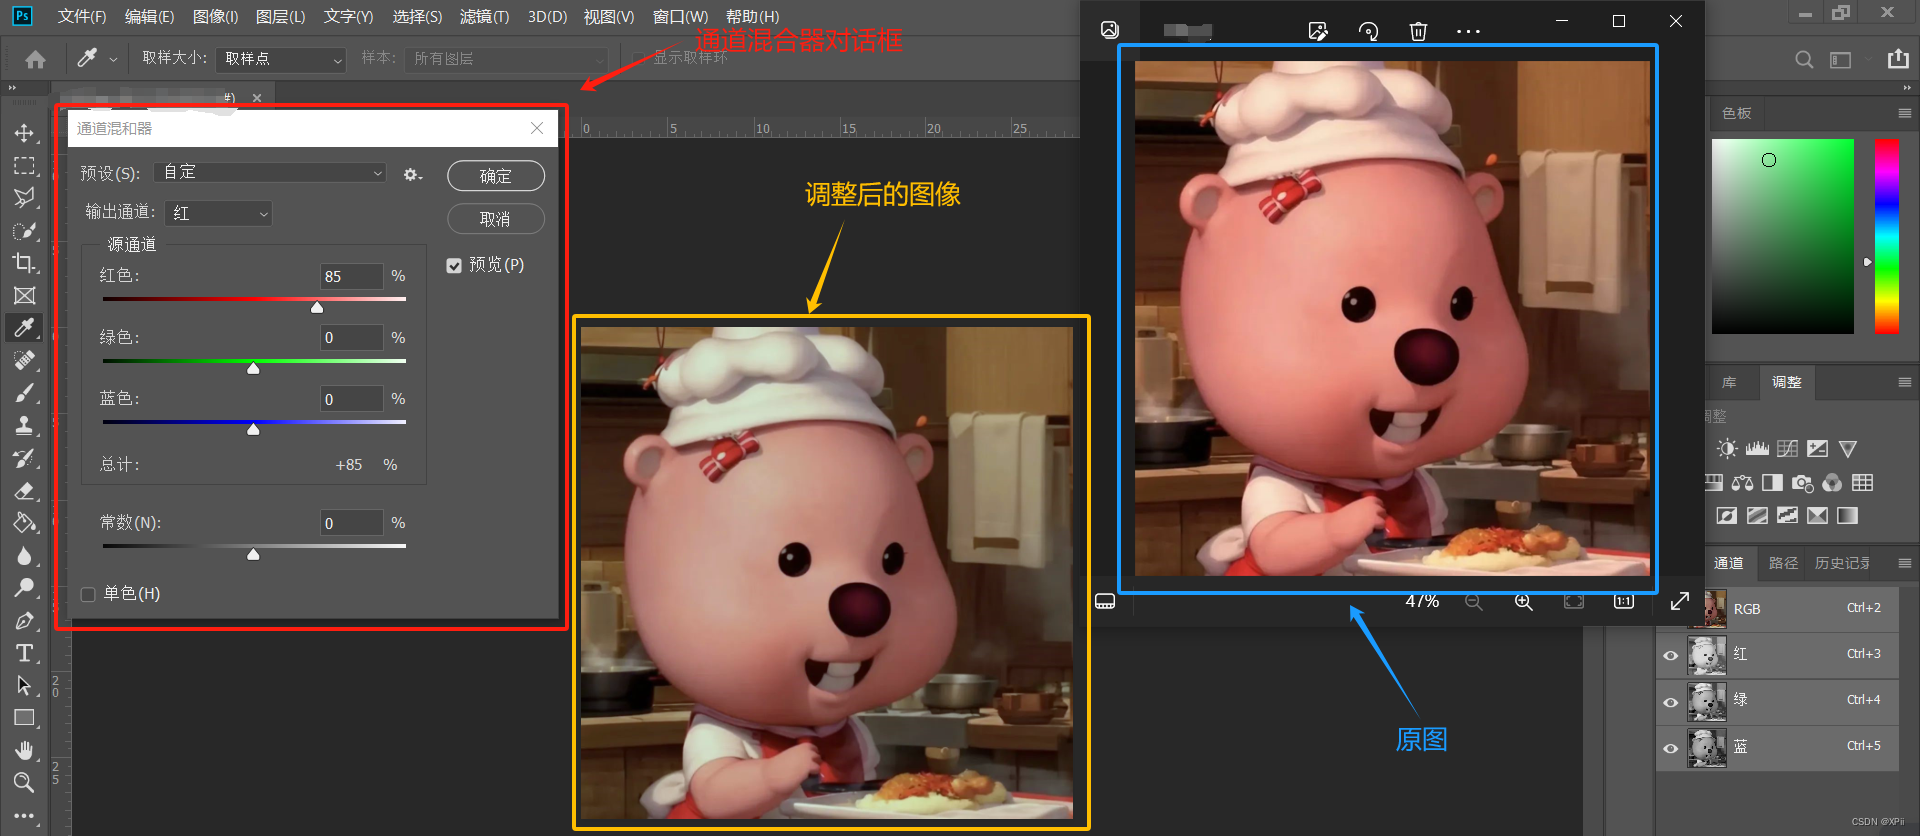Add a Curves adjustment
Screen dimensions: 1920x836
(x=1788, y=449)
